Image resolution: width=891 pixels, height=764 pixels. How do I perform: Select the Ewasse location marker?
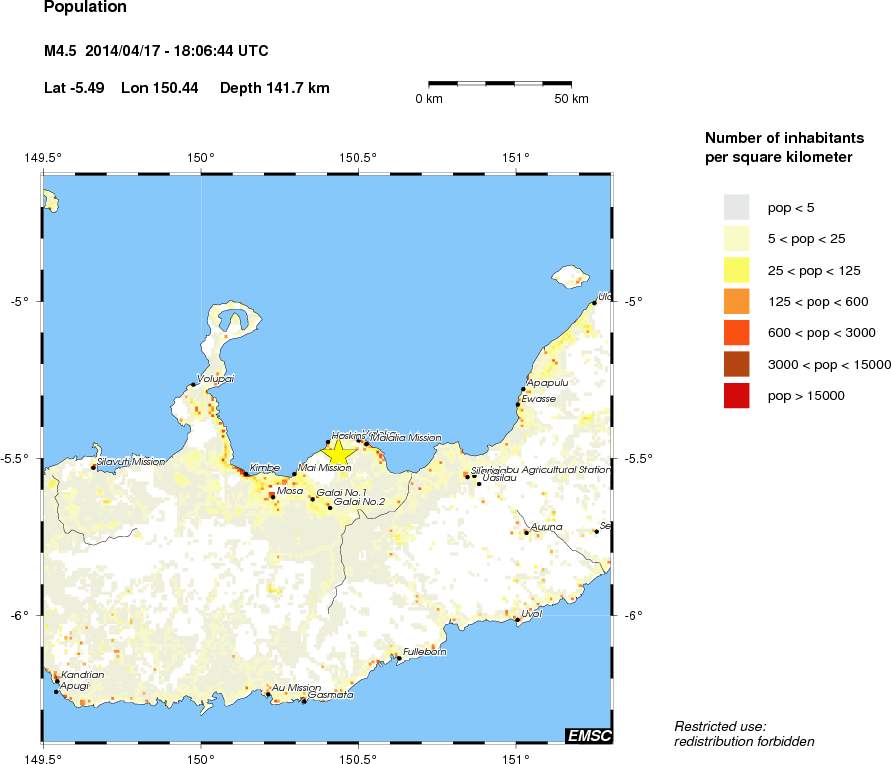tap(518, 404)
